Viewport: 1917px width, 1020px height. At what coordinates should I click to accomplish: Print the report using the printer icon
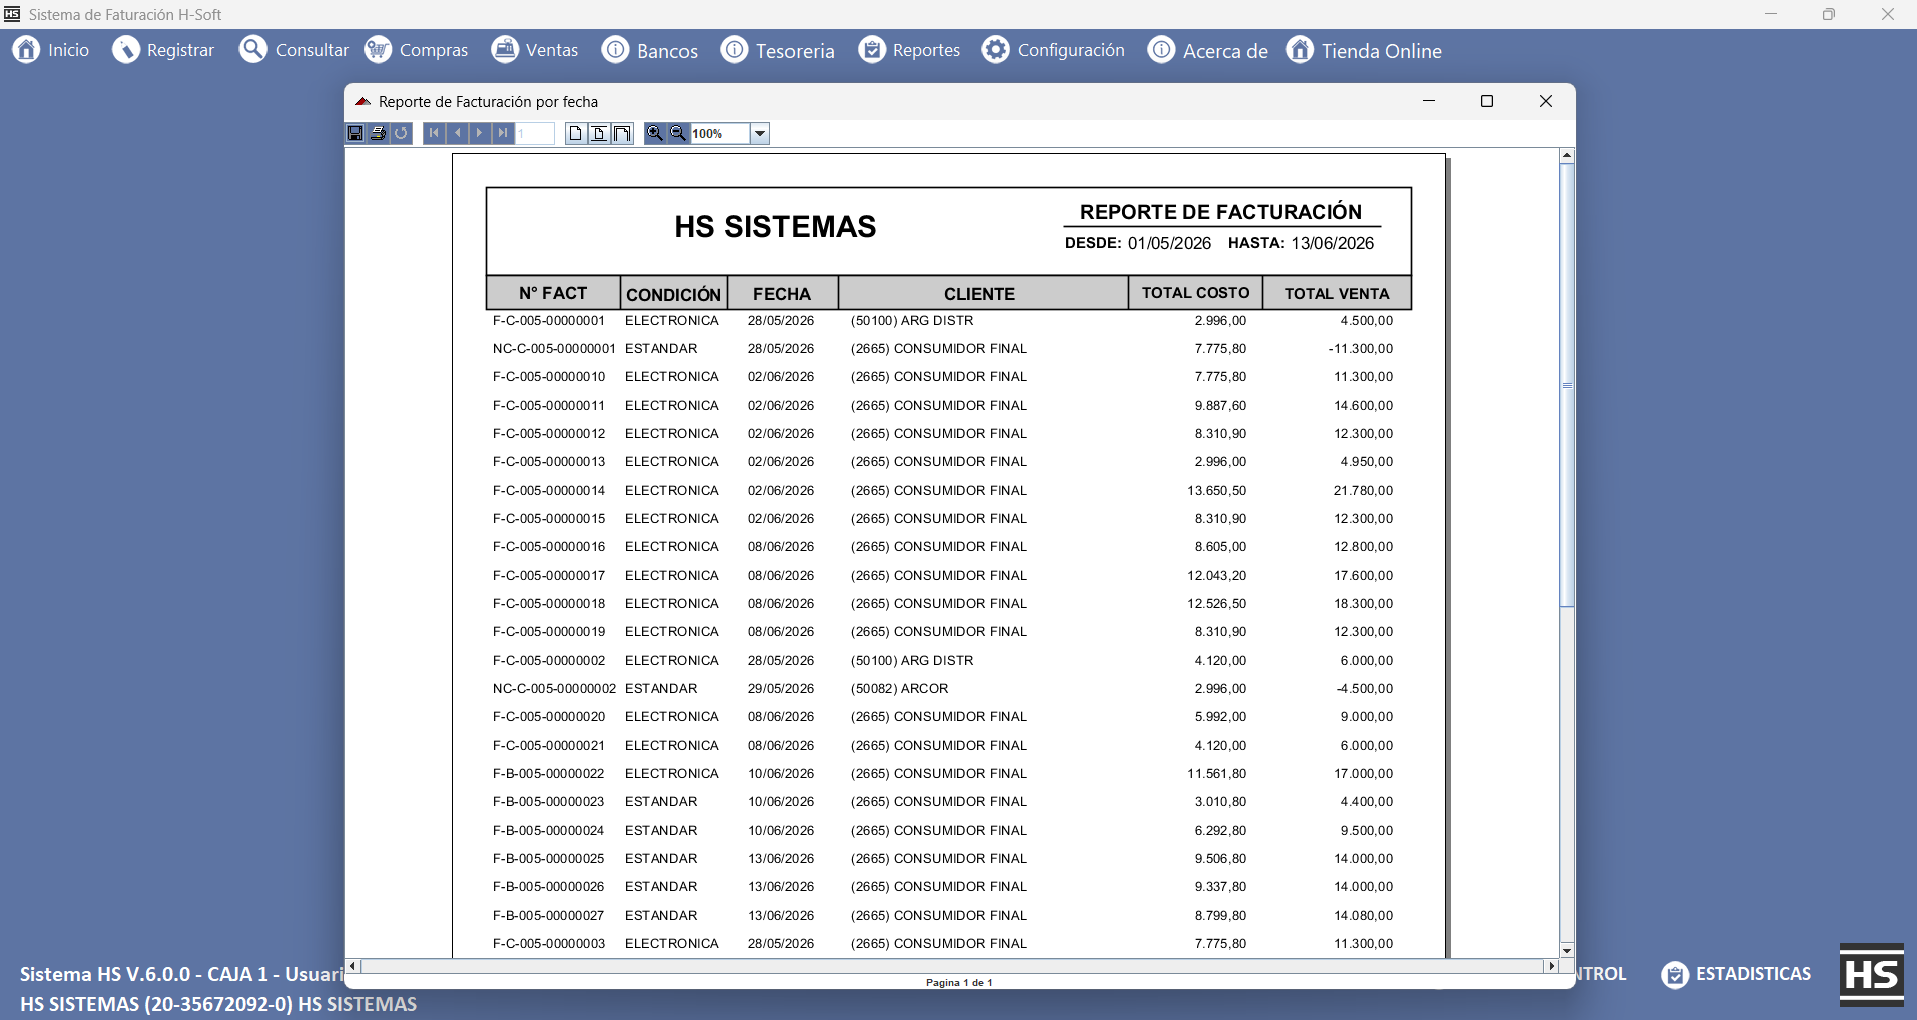tap(378, 133)
